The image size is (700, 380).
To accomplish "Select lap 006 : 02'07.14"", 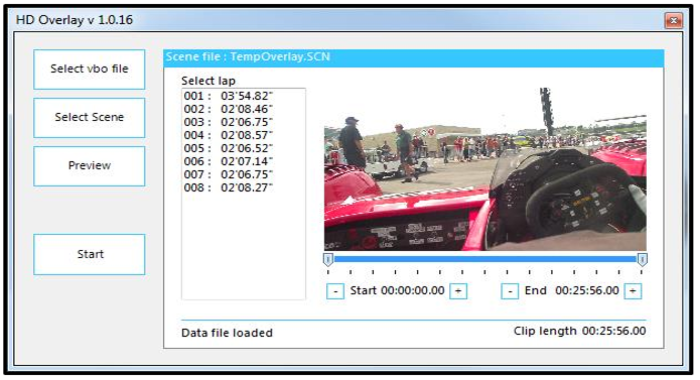I will 243,161.
